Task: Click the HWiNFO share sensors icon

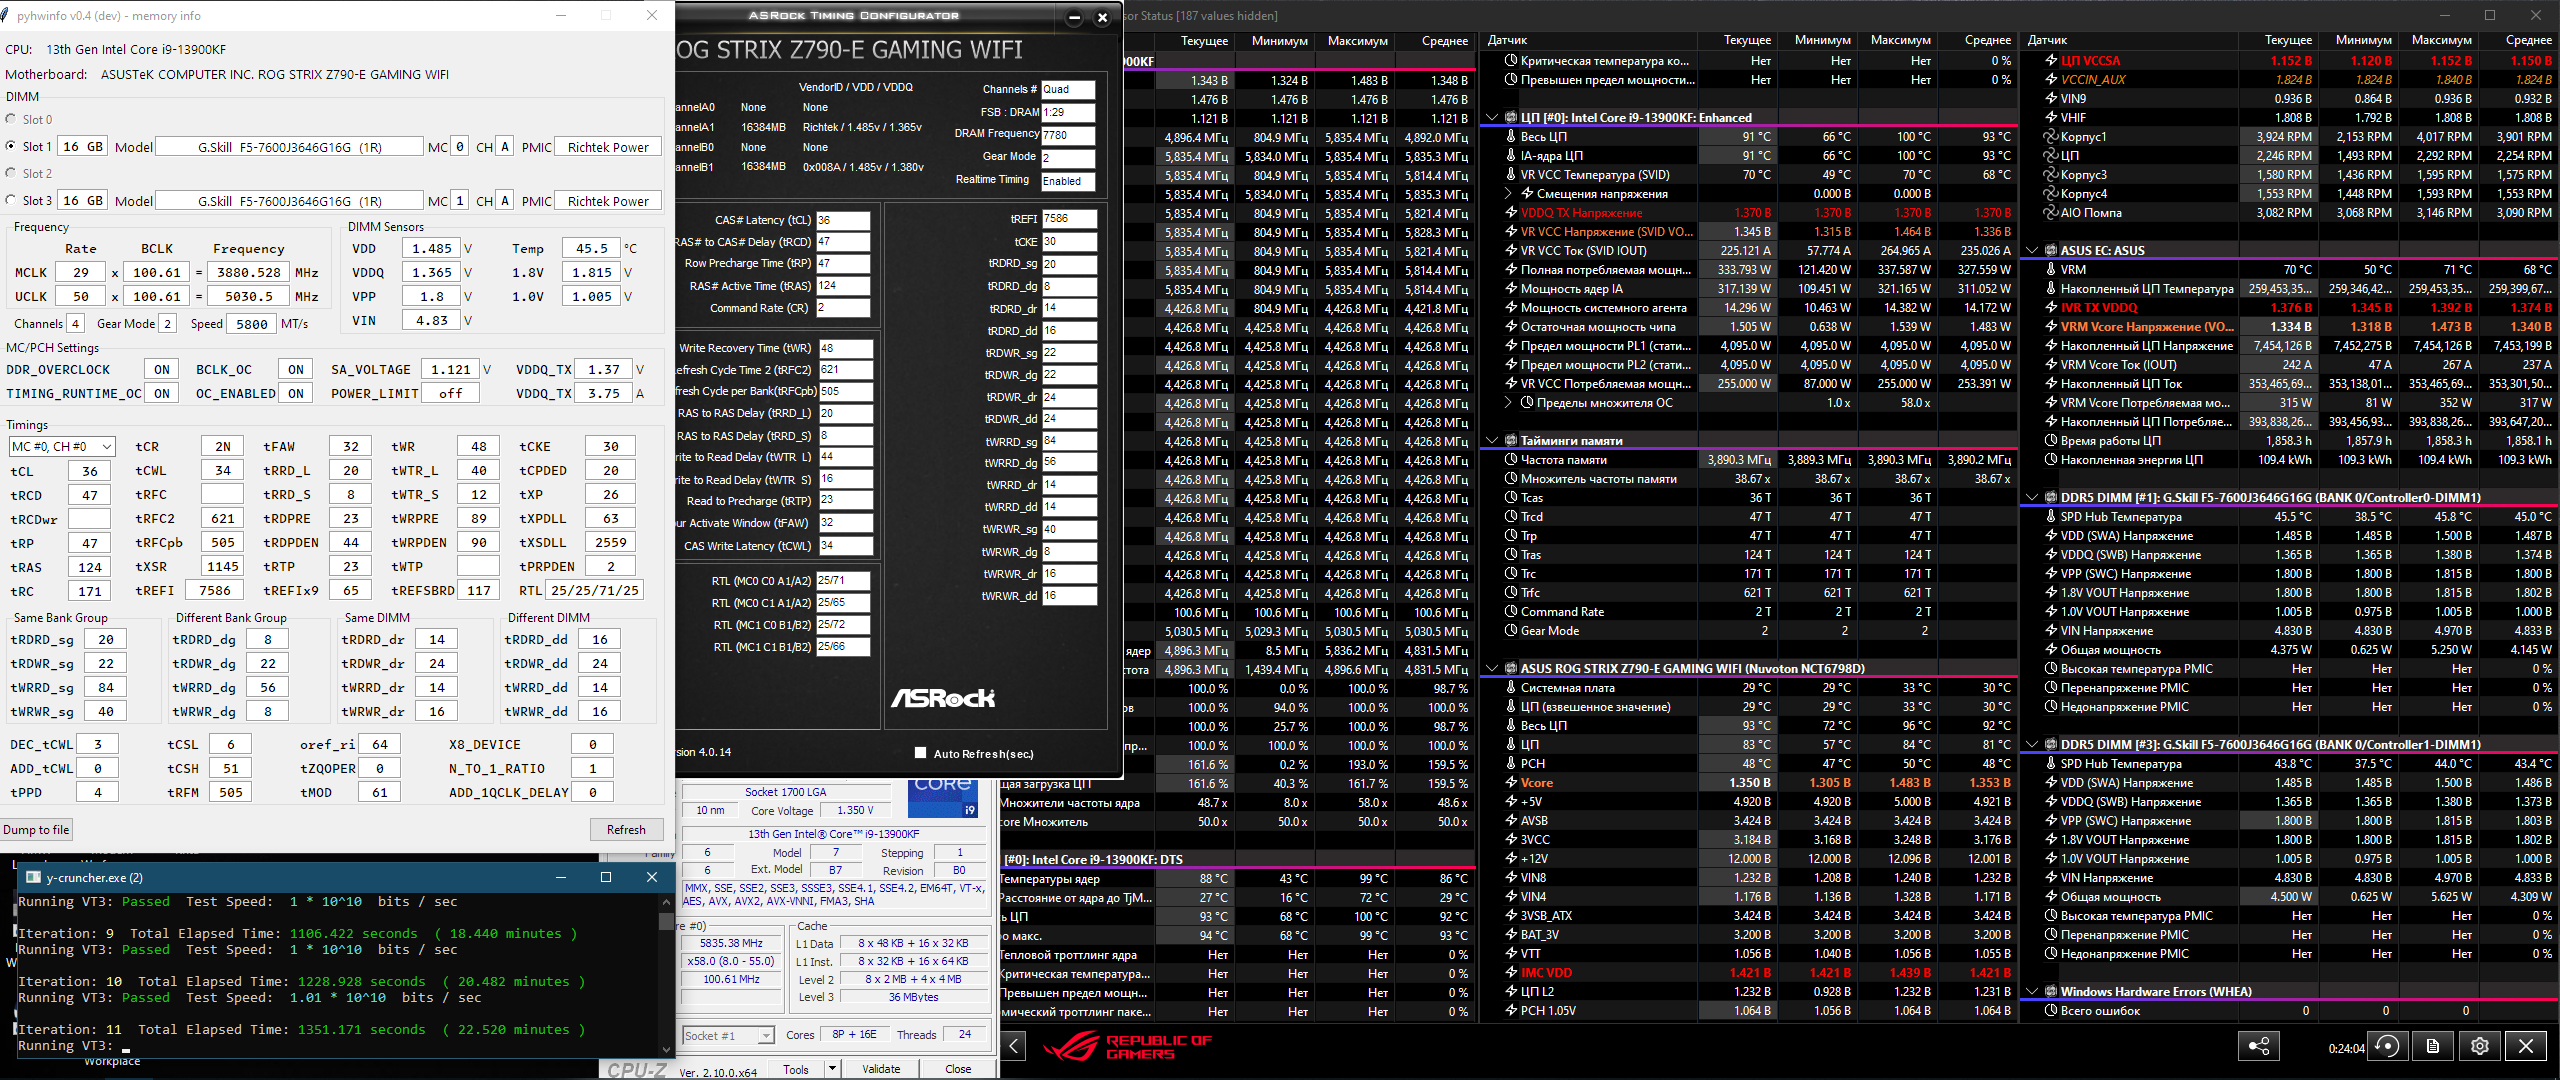Action: click(x=2258, y=1046)
